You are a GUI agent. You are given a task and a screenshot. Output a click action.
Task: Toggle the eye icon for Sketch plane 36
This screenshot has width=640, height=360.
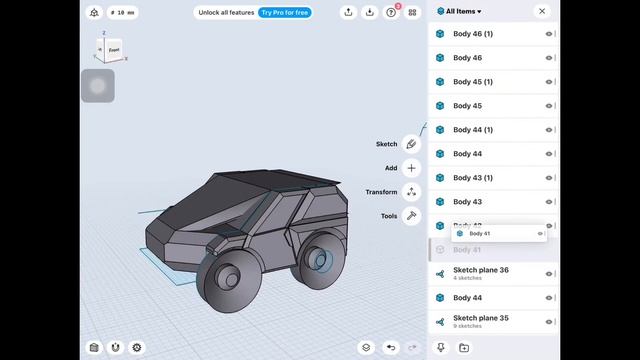(549, 274)
